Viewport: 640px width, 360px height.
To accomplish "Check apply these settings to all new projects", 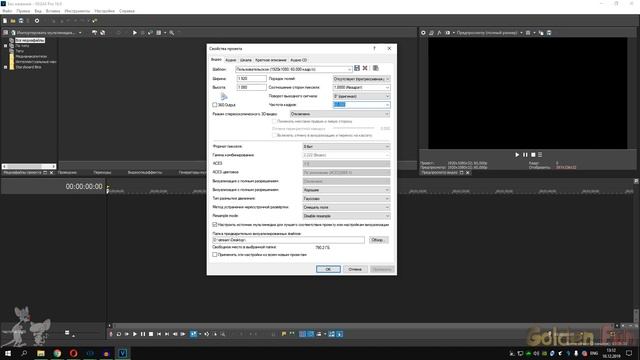I will click(215, 254).
